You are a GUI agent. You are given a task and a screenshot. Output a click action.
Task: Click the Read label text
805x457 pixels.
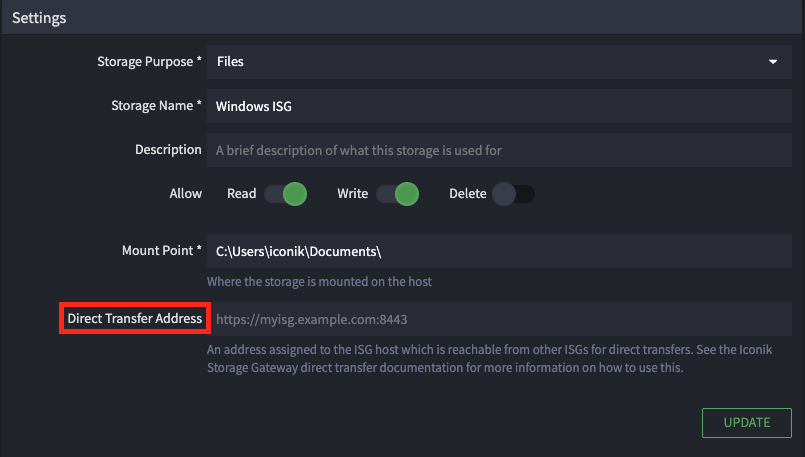241,194
